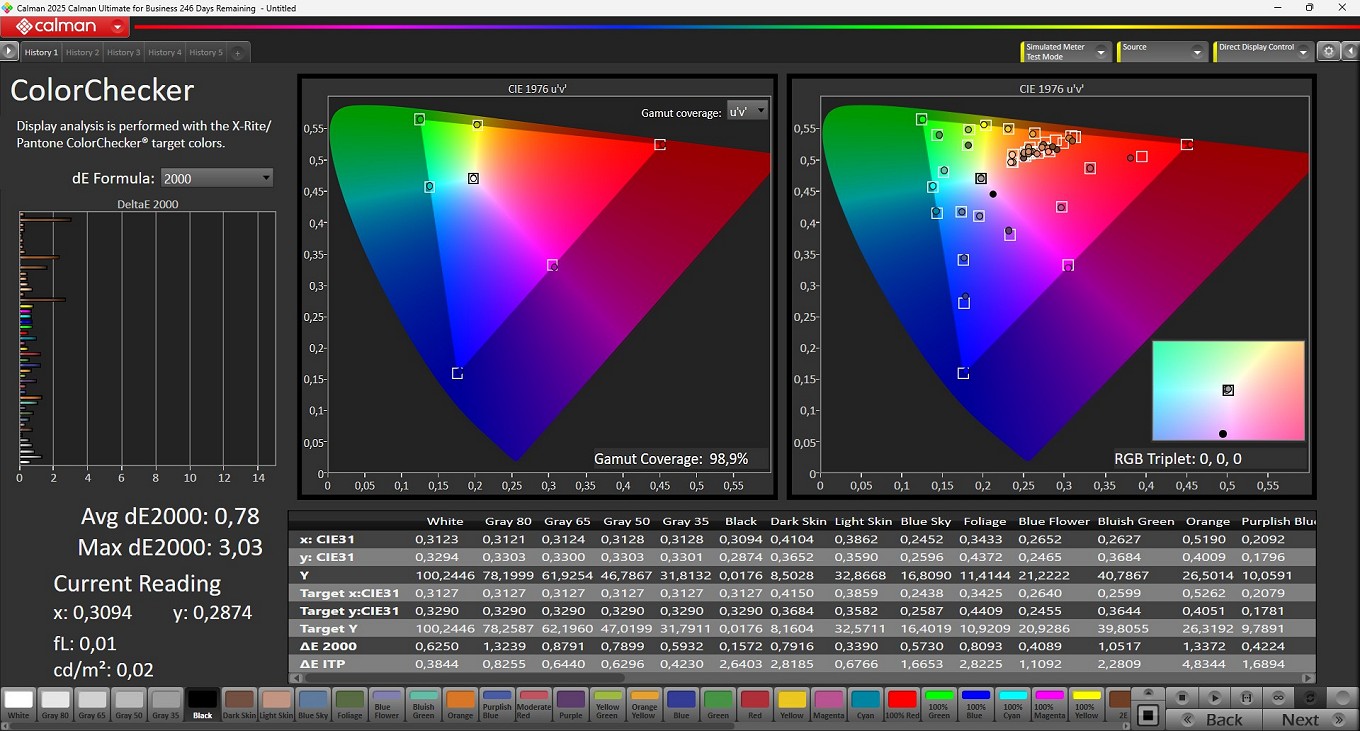Viewport: 1360px width, 731px height.
Task: Switch to the History 4 tab
Action: [164, 52]
